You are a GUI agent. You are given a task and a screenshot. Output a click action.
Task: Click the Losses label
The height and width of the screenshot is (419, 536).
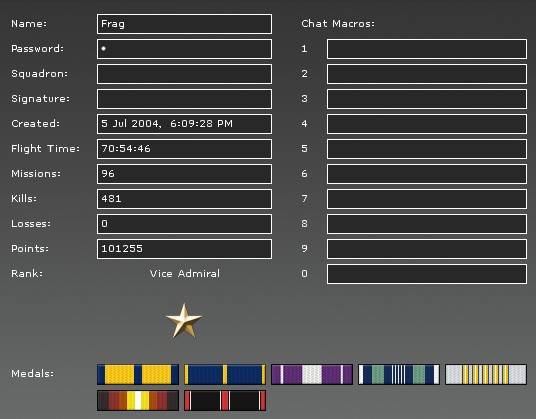click(31, 224)
